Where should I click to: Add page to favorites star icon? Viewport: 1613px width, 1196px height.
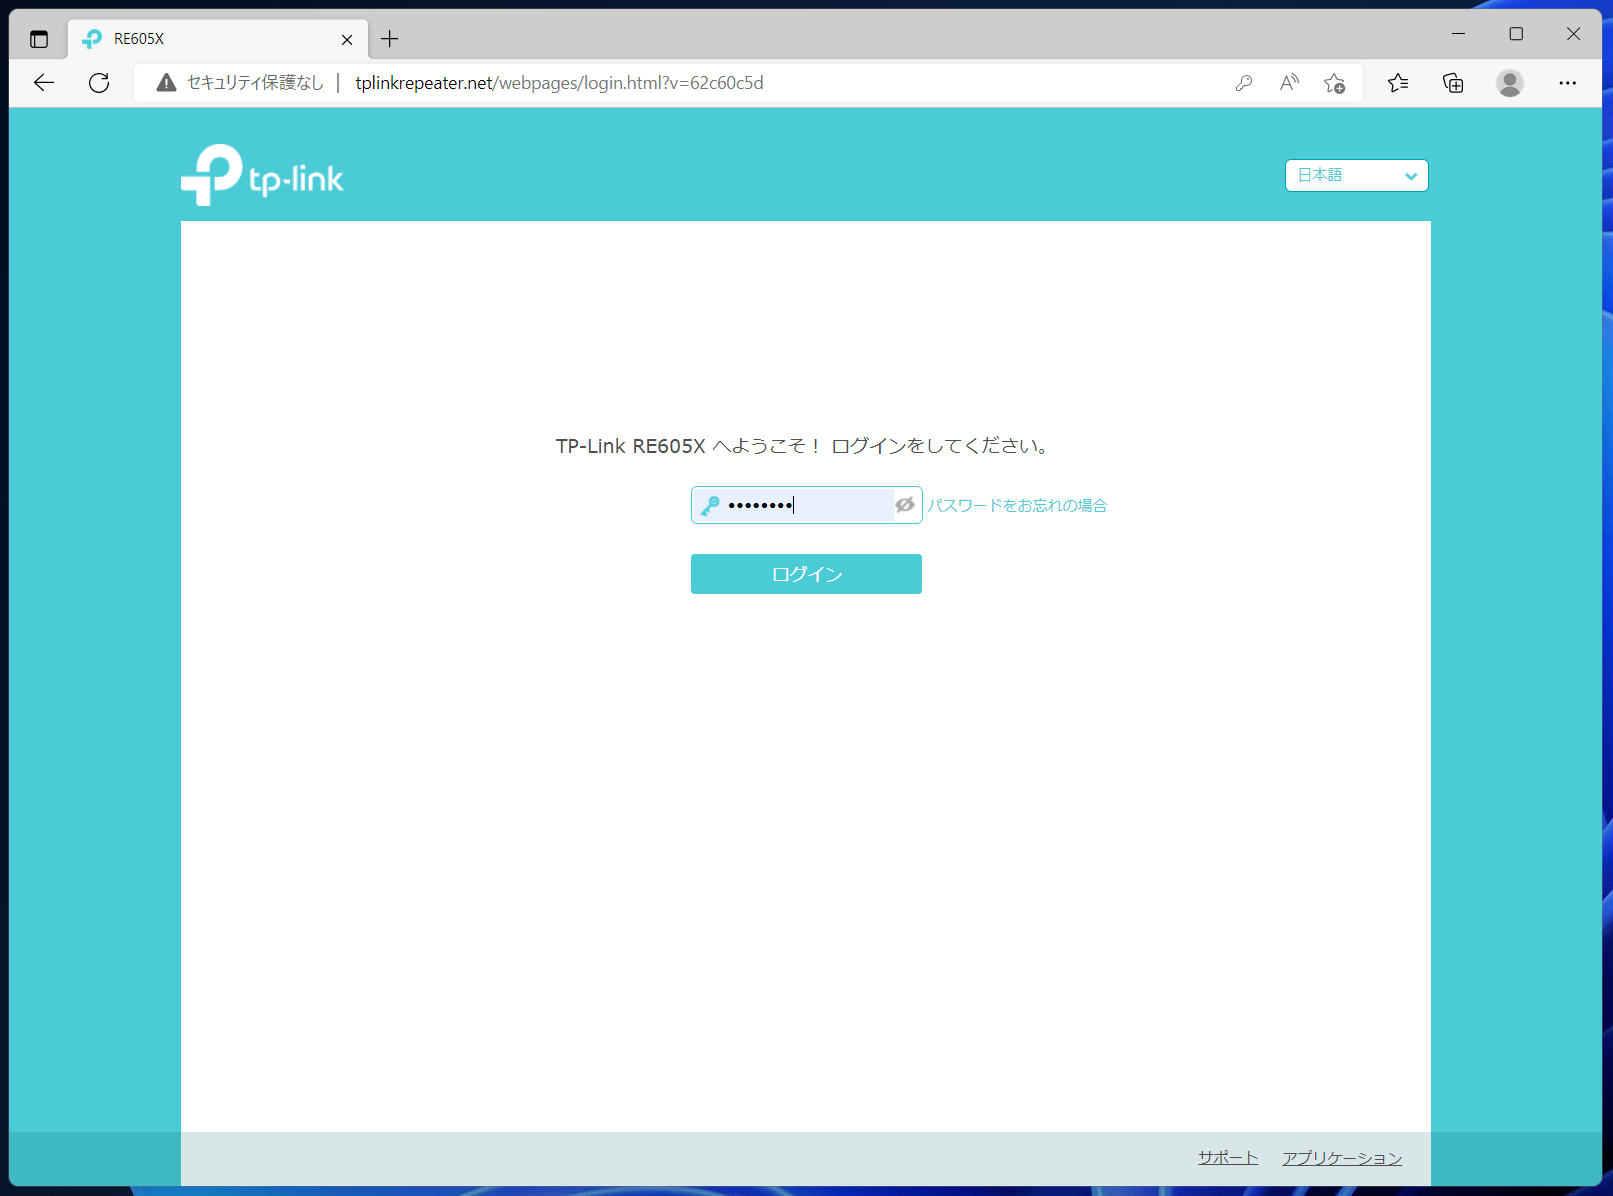point(1334,83)
